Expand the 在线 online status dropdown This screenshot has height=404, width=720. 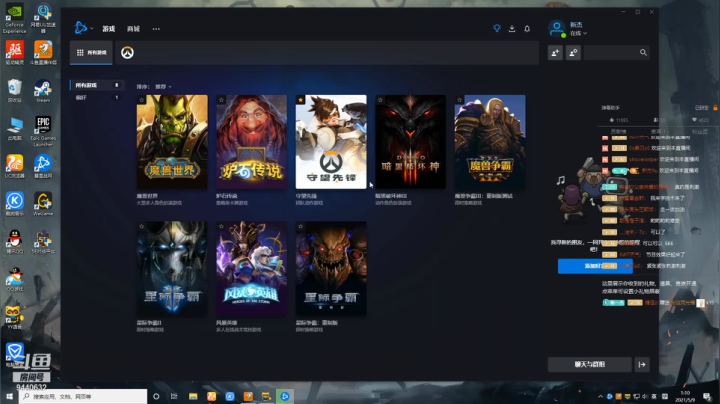(579, 34)
